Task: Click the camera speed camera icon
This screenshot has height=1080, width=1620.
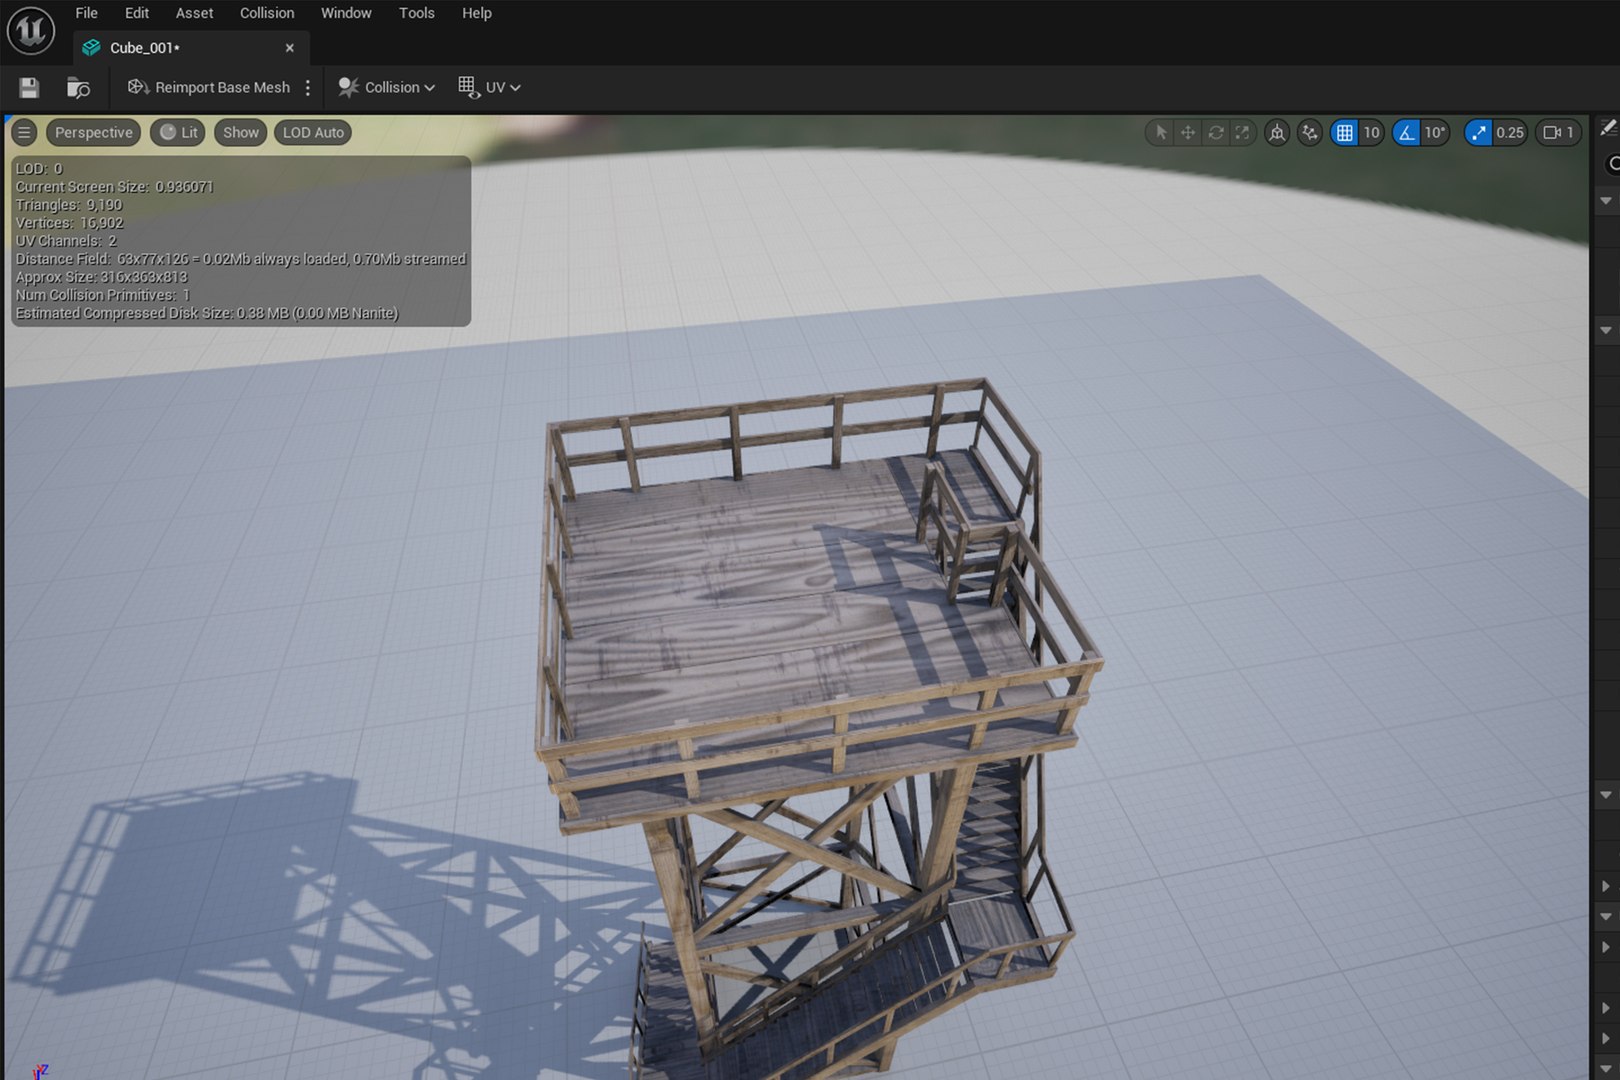Action: pyautogui.click(x=1552, y=132)
